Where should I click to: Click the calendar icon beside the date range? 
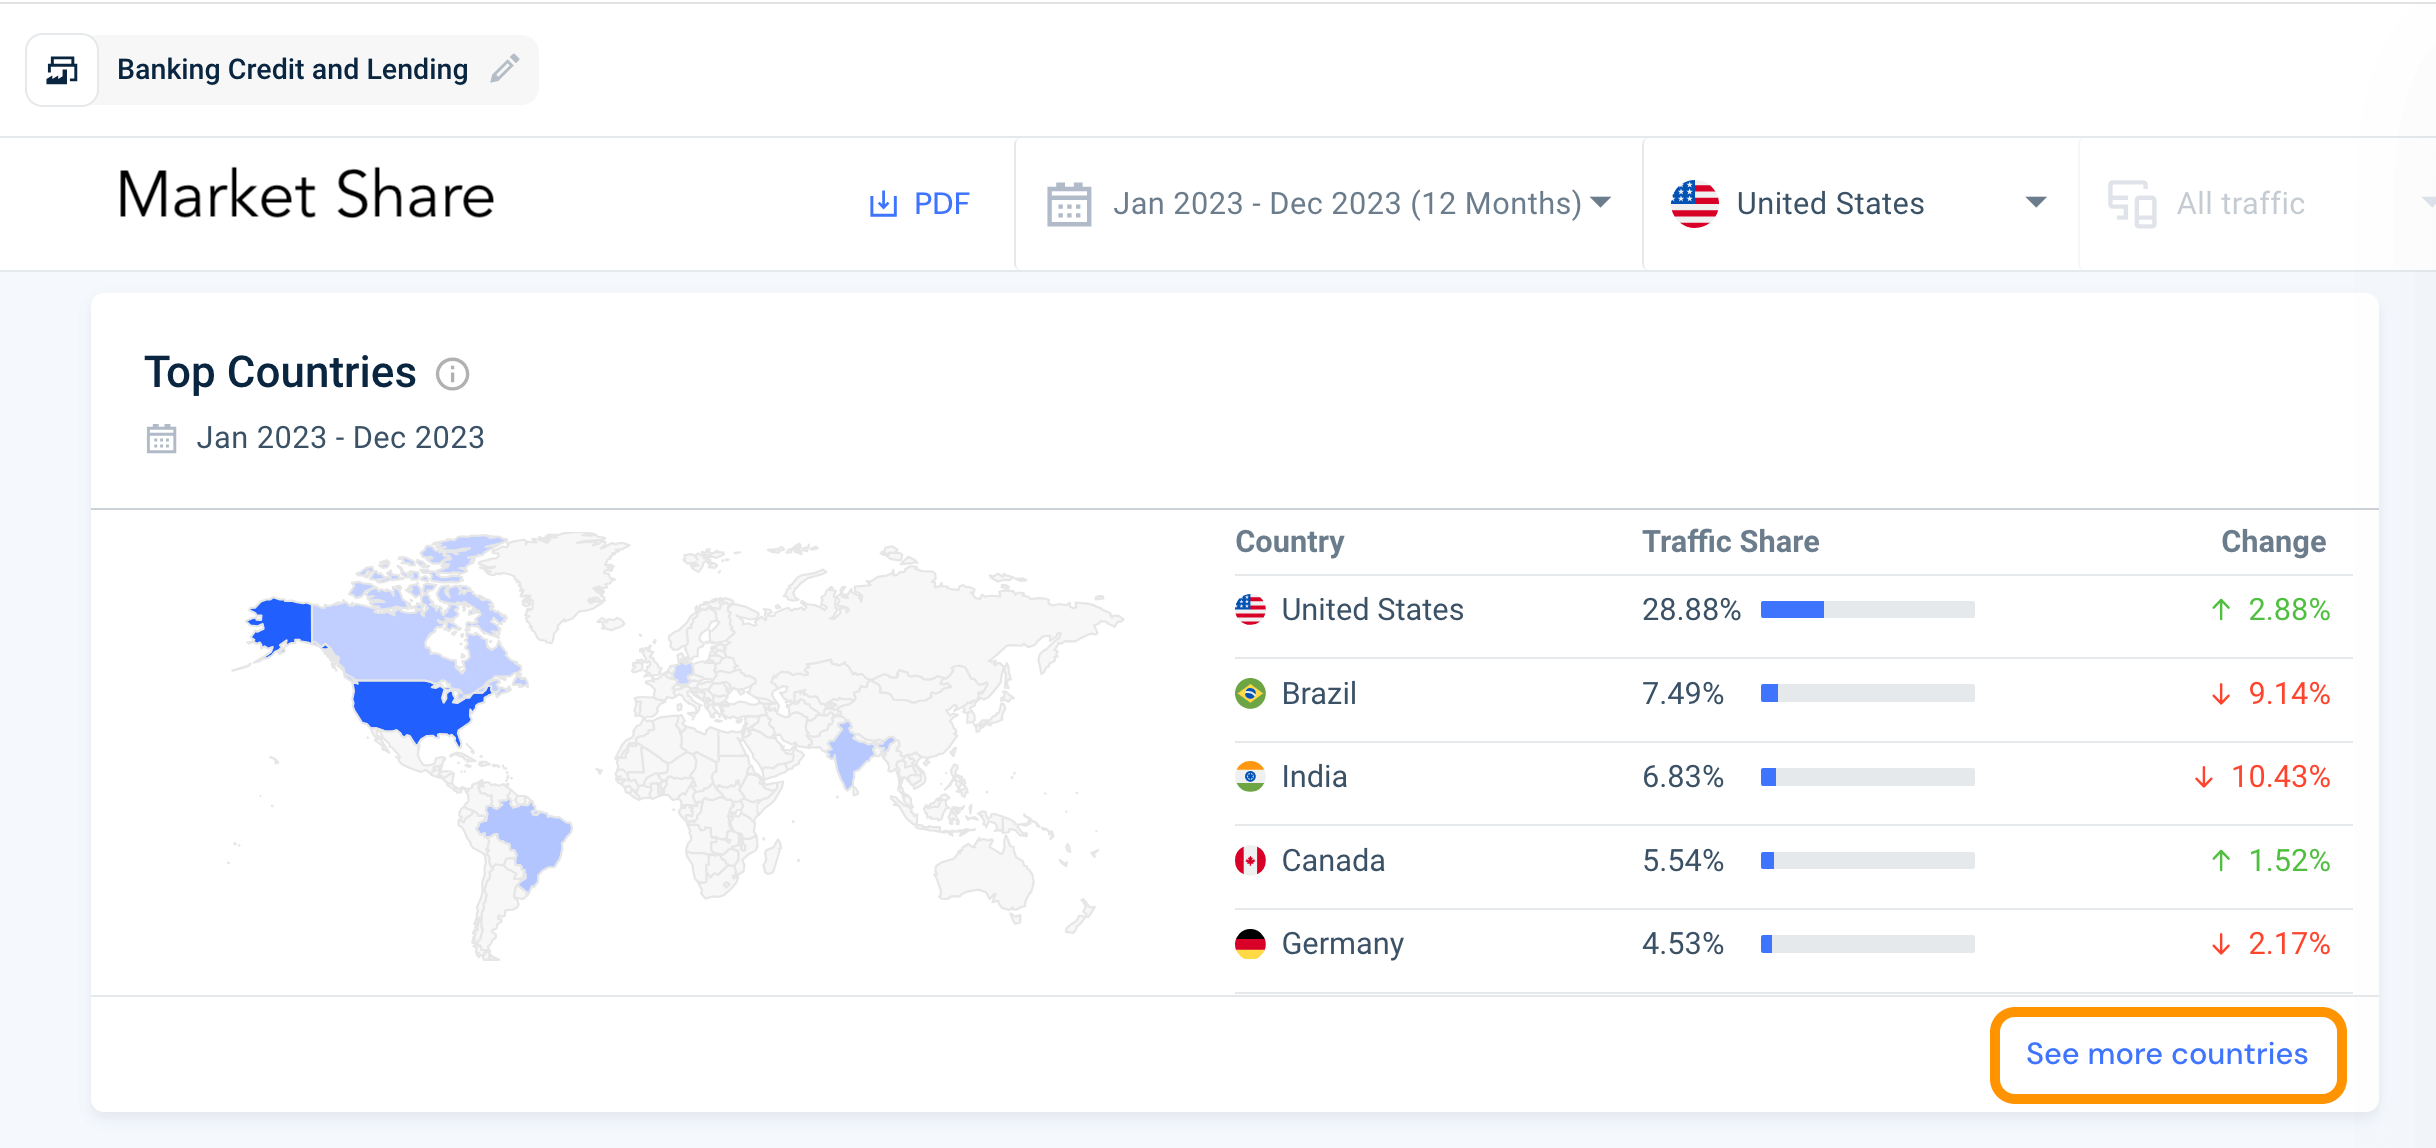tap(1068, 203)
